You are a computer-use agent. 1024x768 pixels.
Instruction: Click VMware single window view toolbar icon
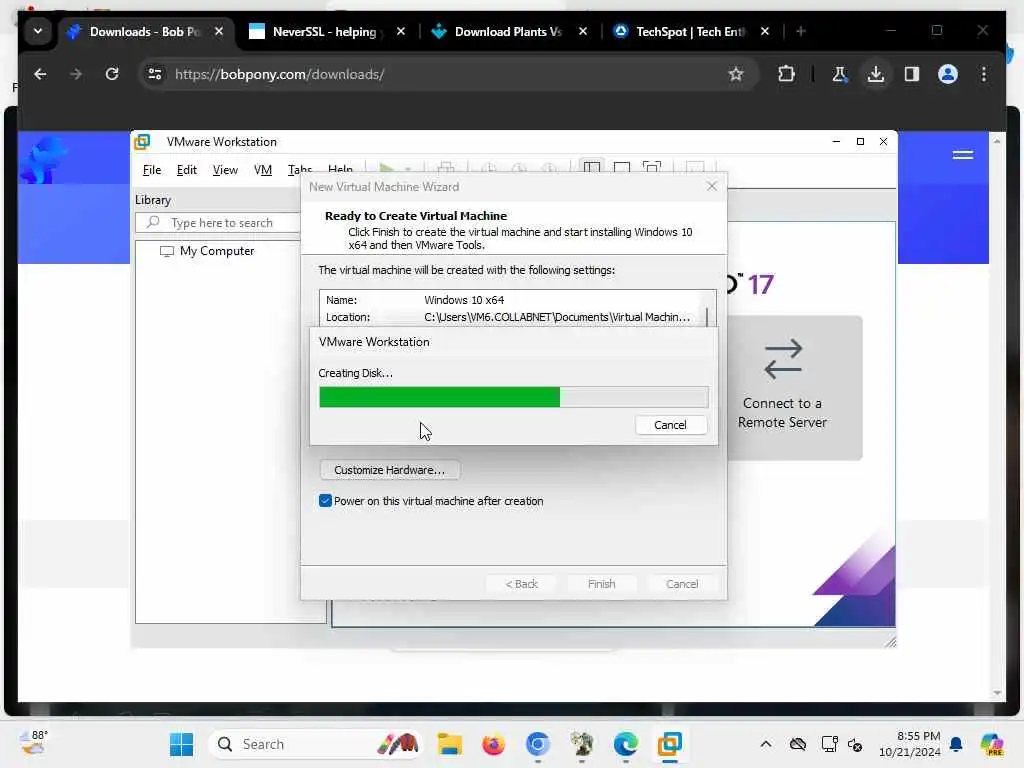[x=622, y=168]
